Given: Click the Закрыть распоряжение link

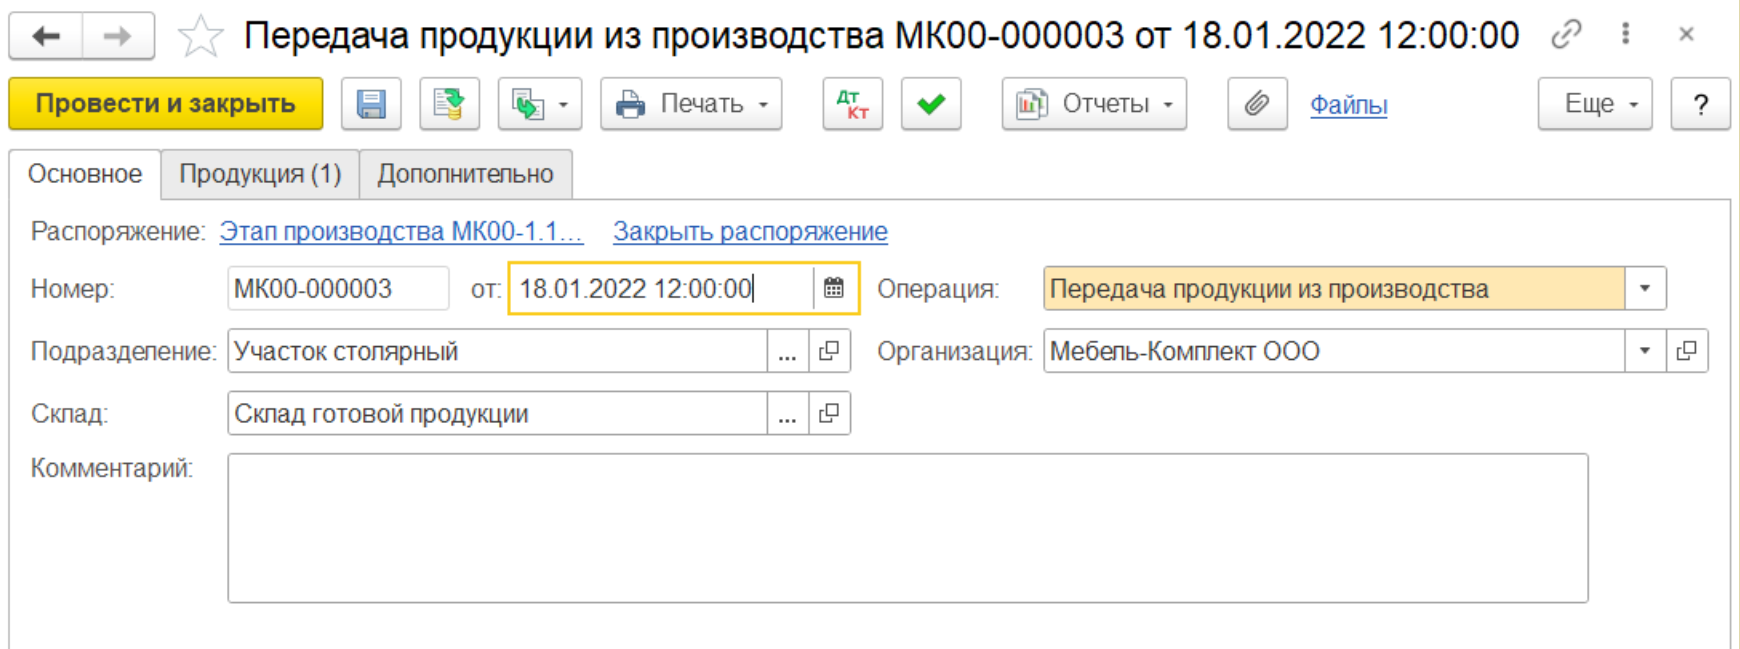Looking at the screenshot, I should point(750,231).
